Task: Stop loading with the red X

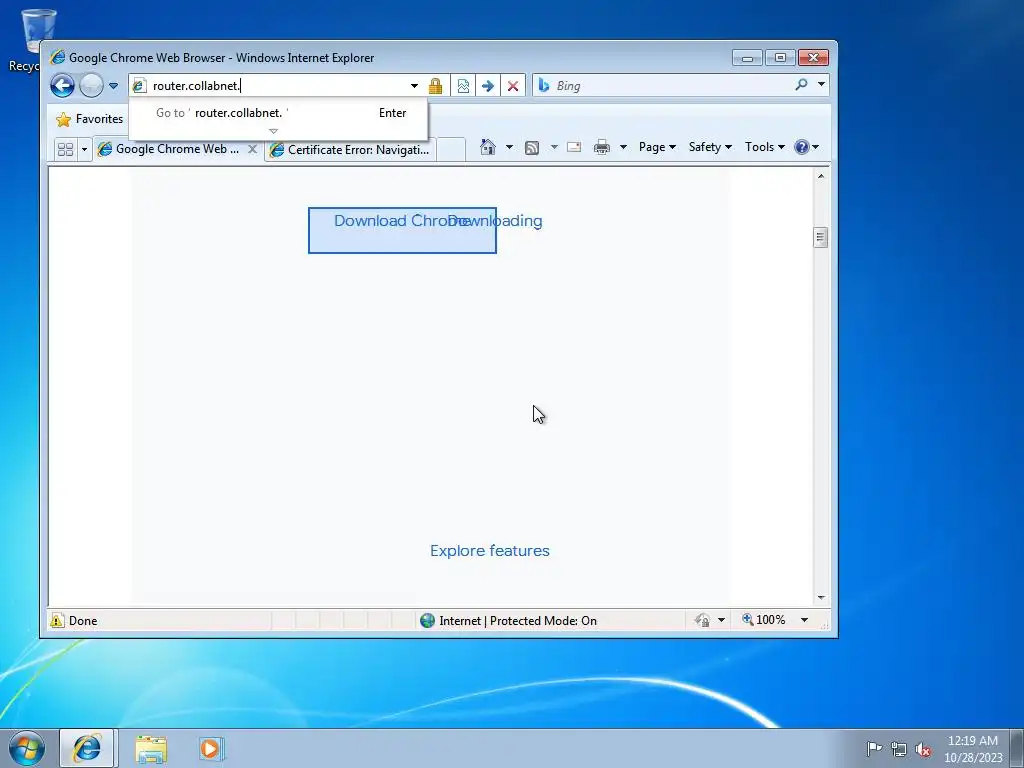Action: (x=513, y=86)
